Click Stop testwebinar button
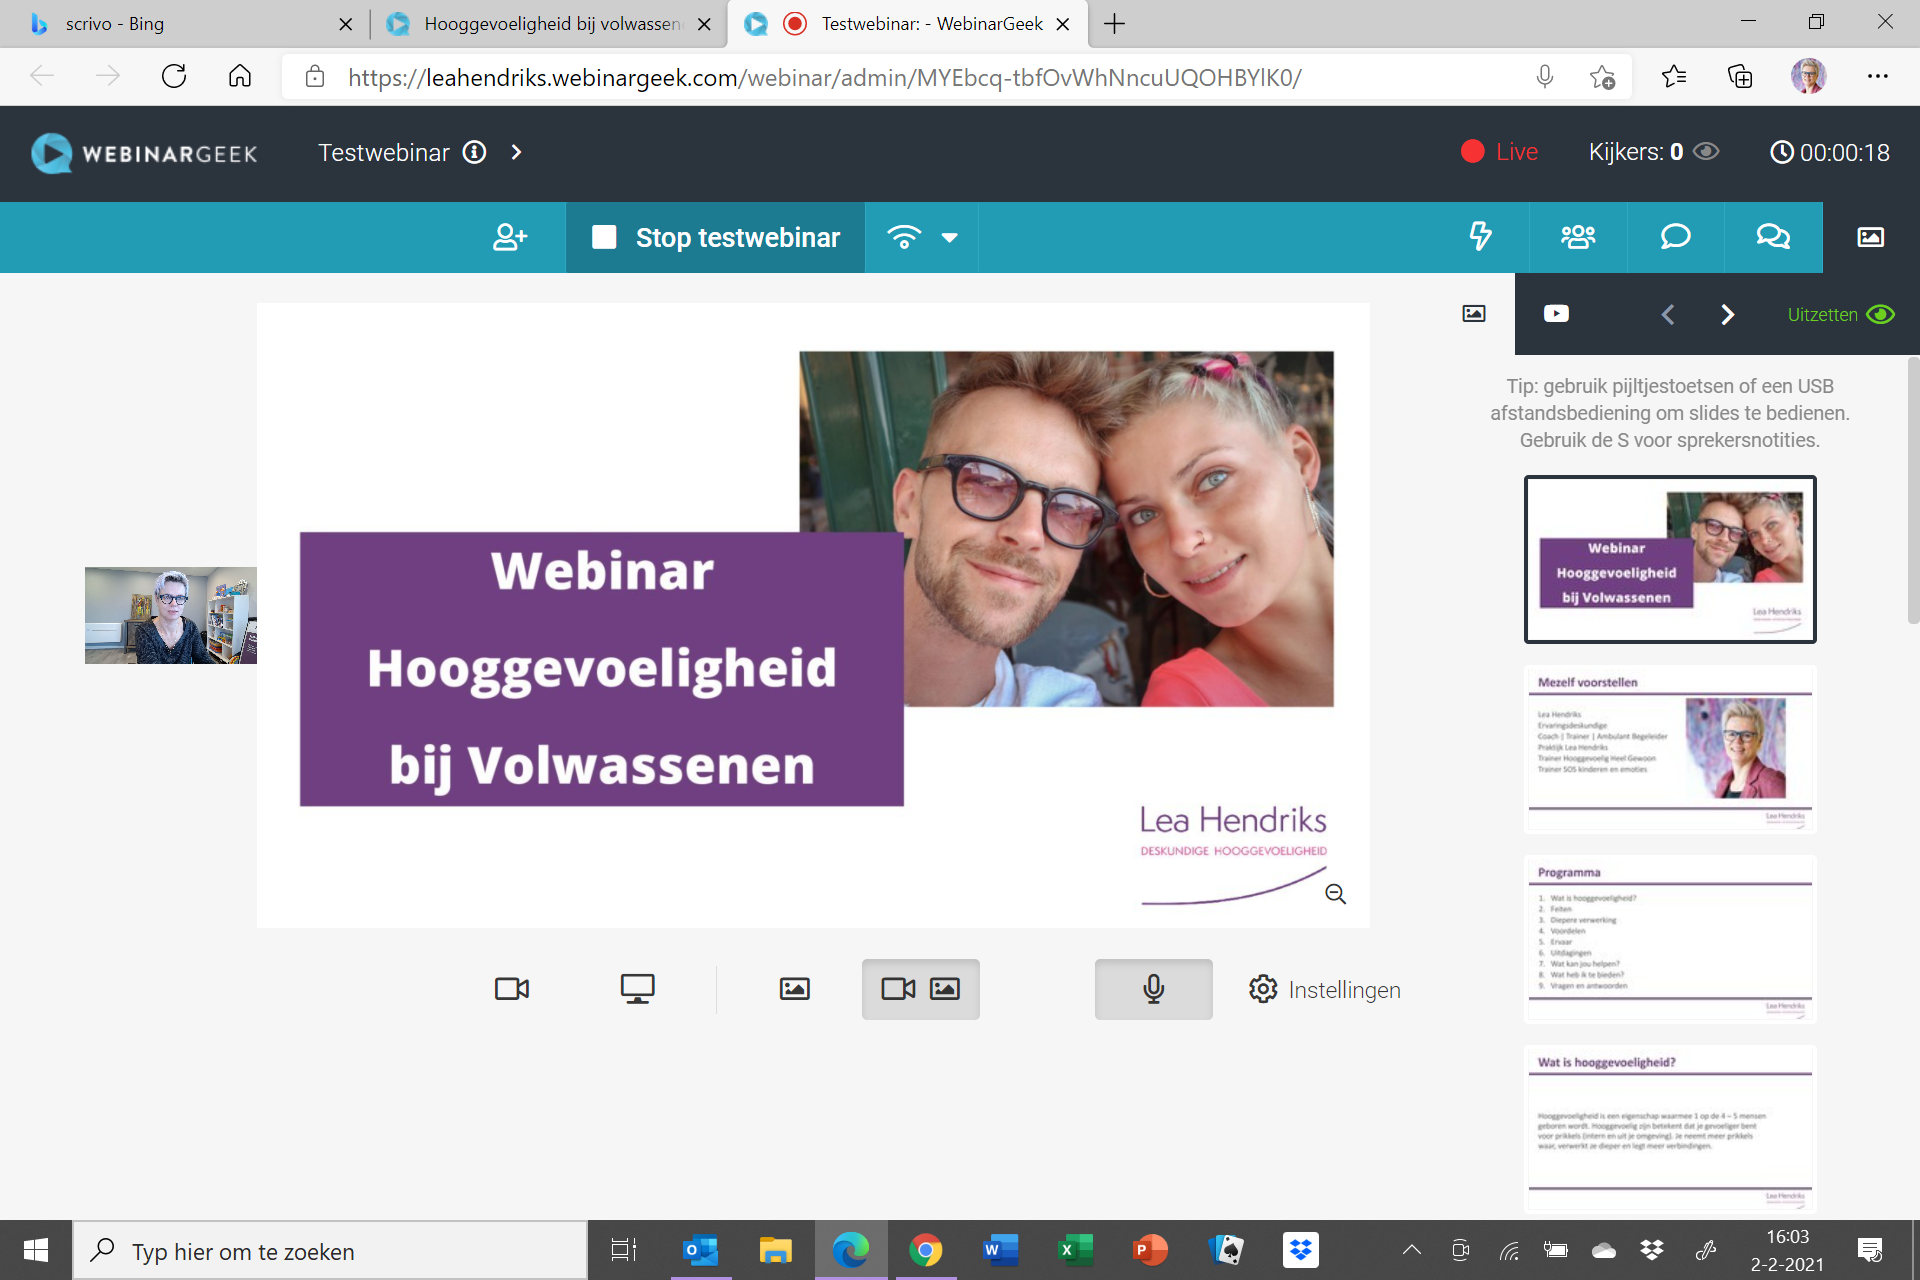 pos(715,237)
